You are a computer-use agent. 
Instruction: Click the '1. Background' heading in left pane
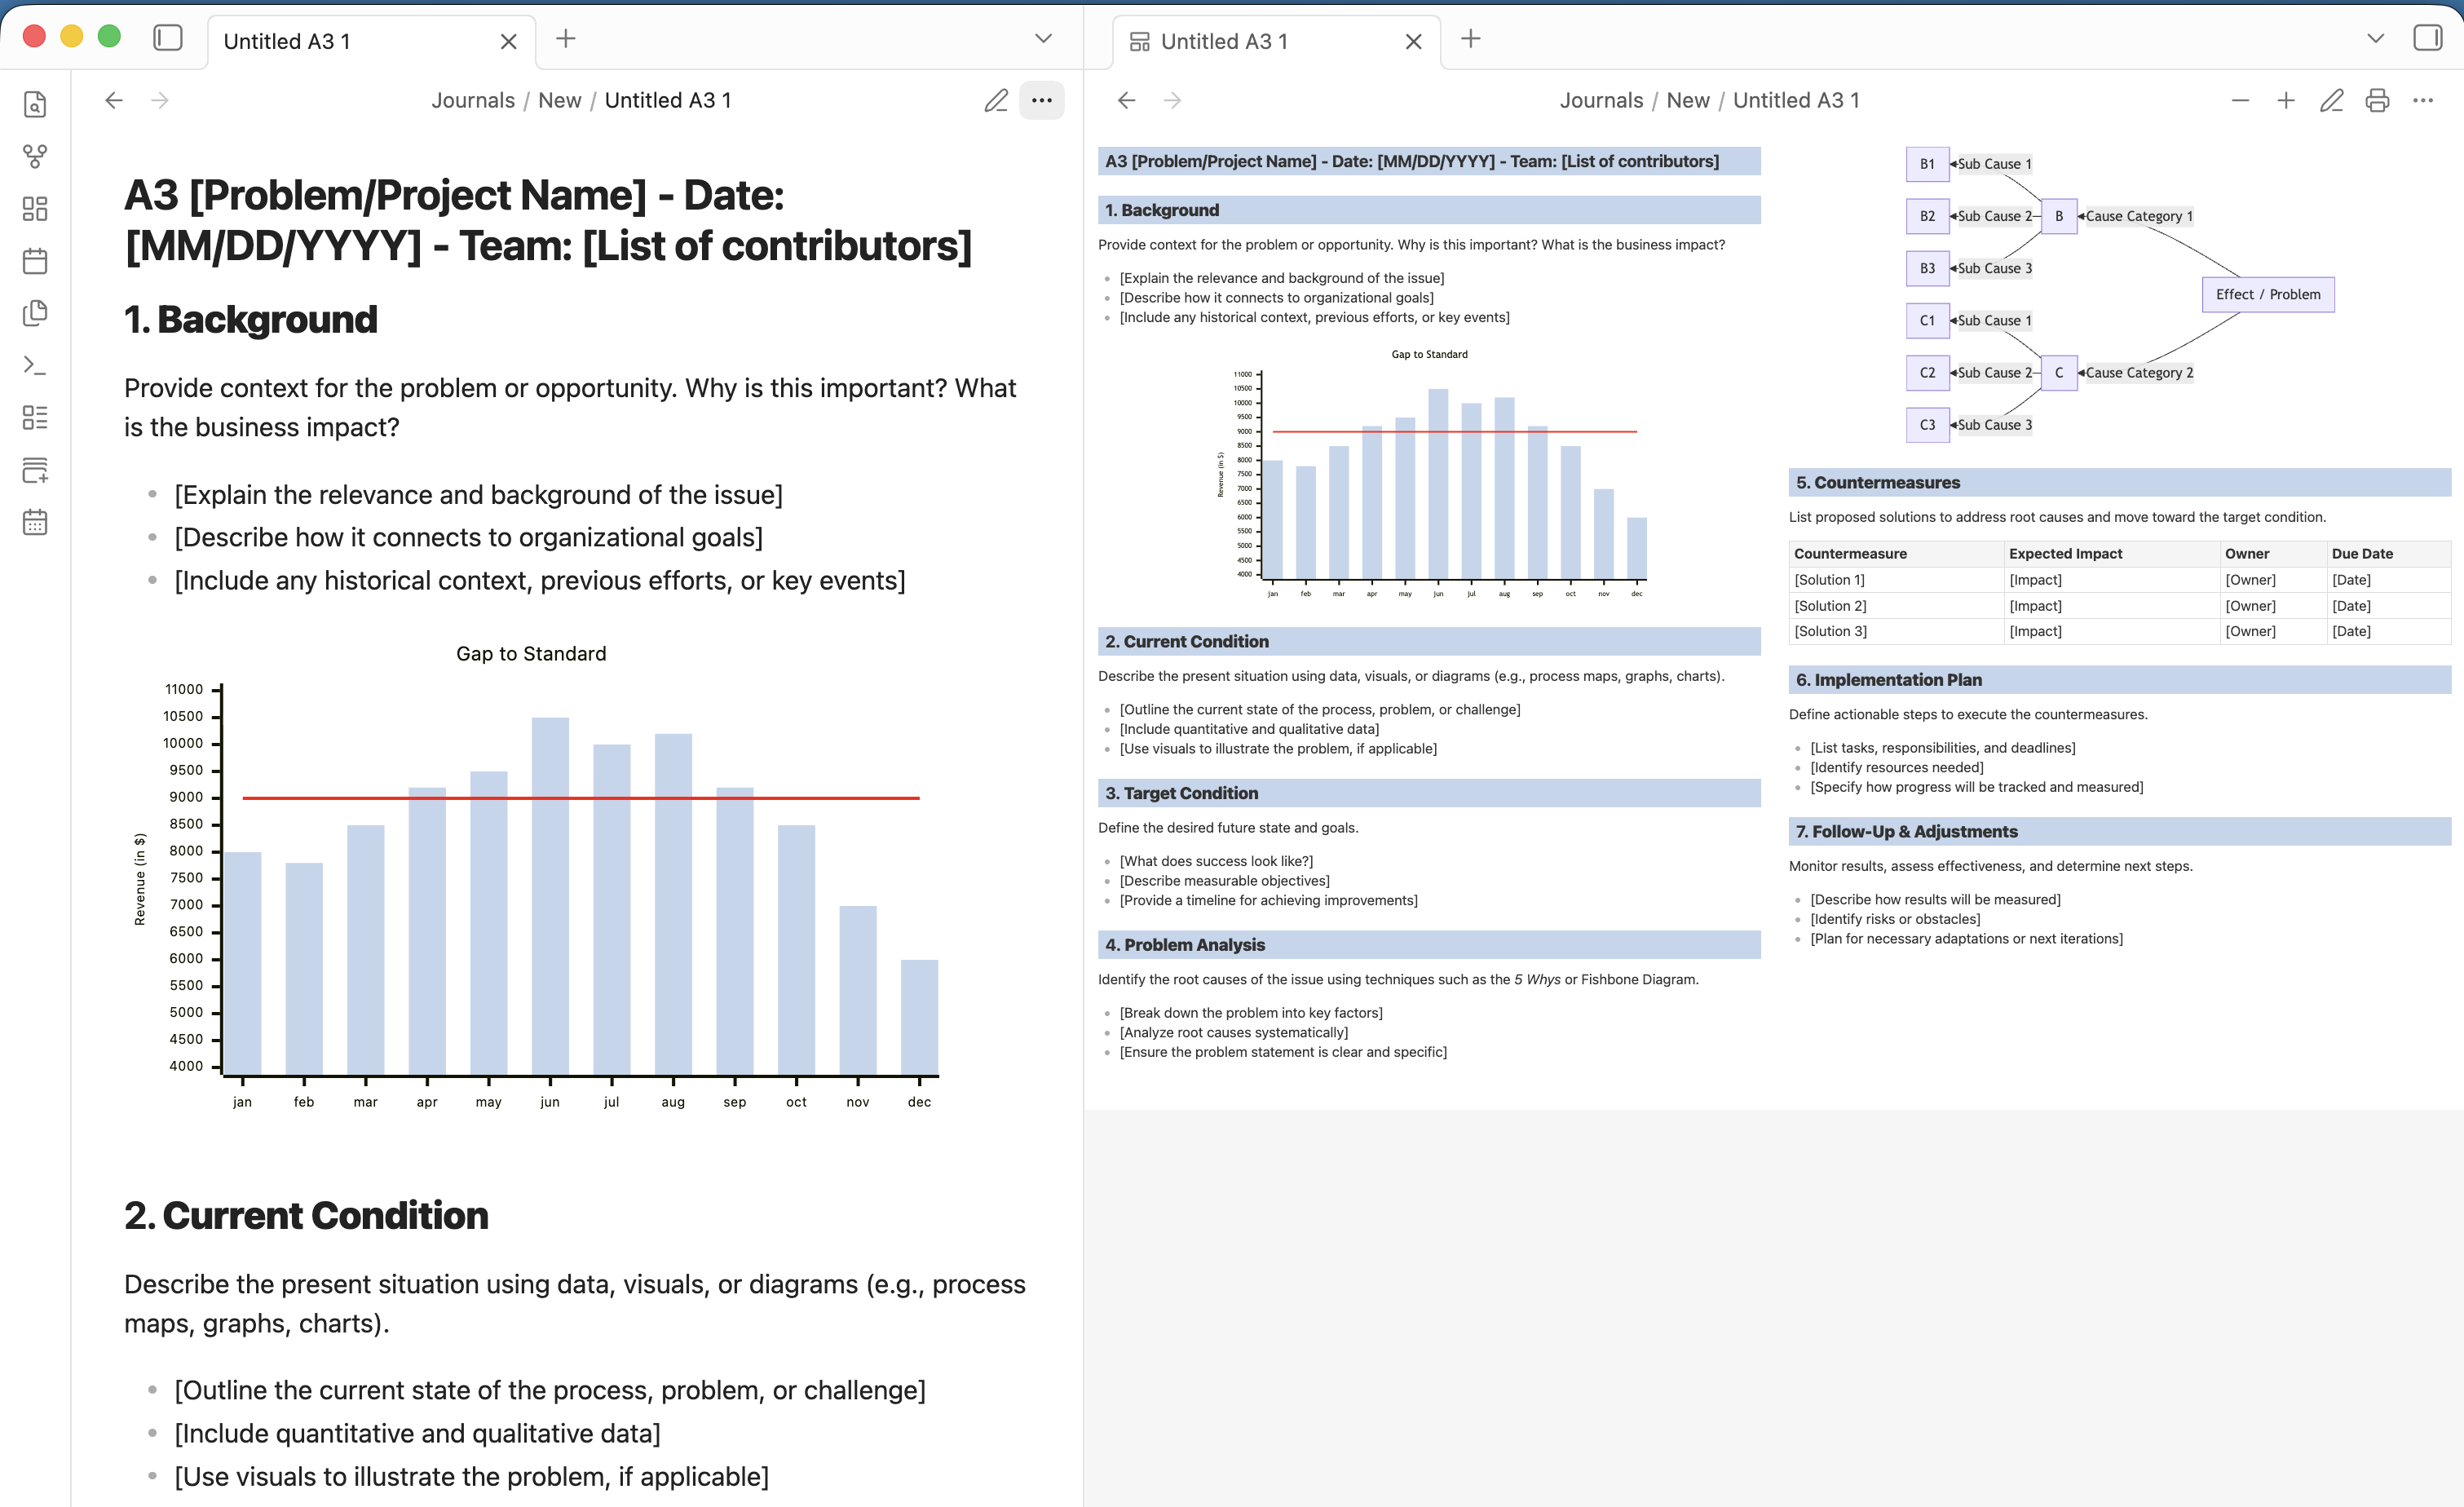click(251, 319)
